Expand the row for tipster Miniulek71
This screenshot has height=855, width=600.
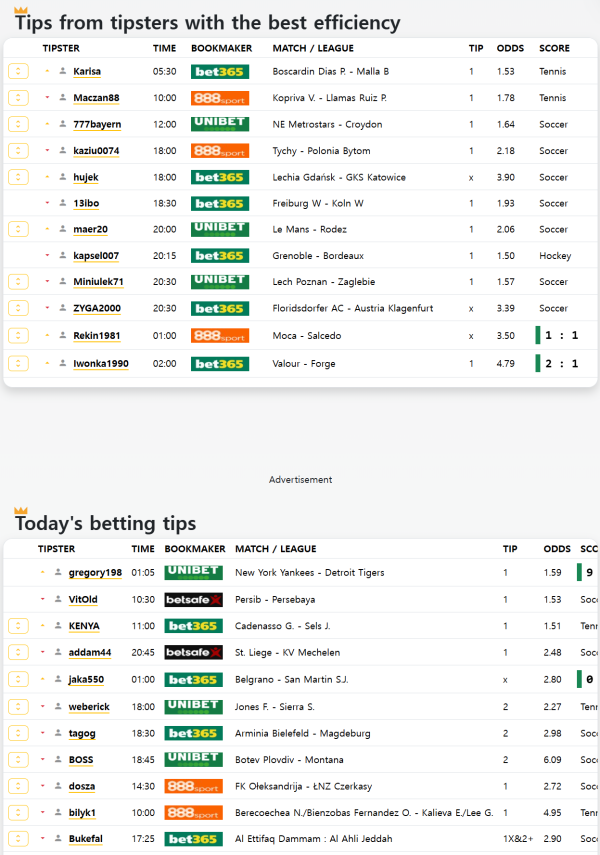coord(18,282)
